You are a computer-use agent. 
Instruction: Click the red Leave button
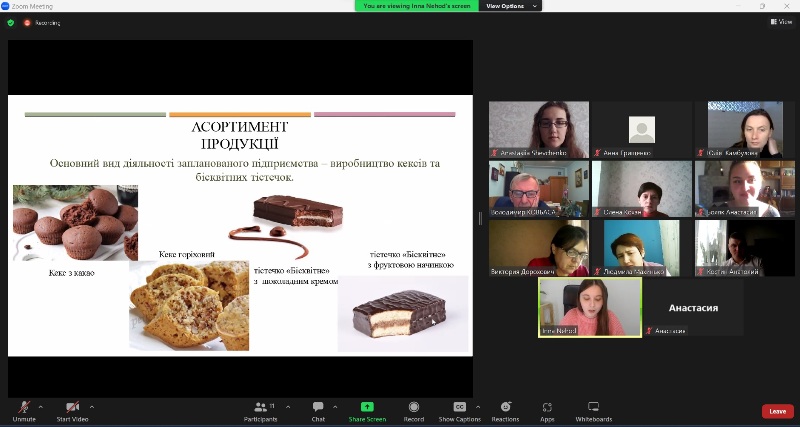click(778, 411)
